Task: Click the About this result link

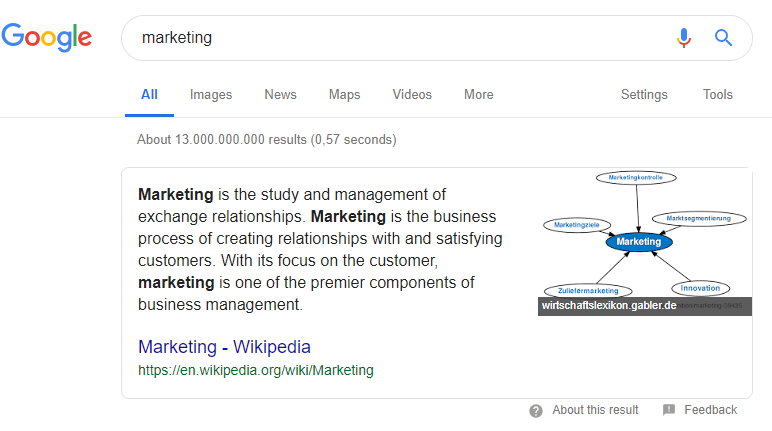Action: point(595,410)
